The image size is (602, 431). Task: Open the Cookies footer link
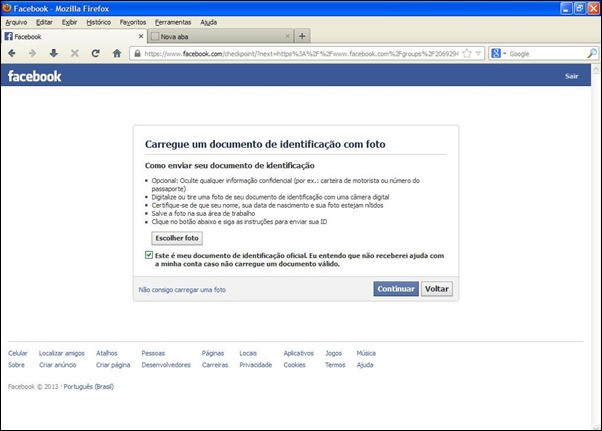(x=294, y=365)
